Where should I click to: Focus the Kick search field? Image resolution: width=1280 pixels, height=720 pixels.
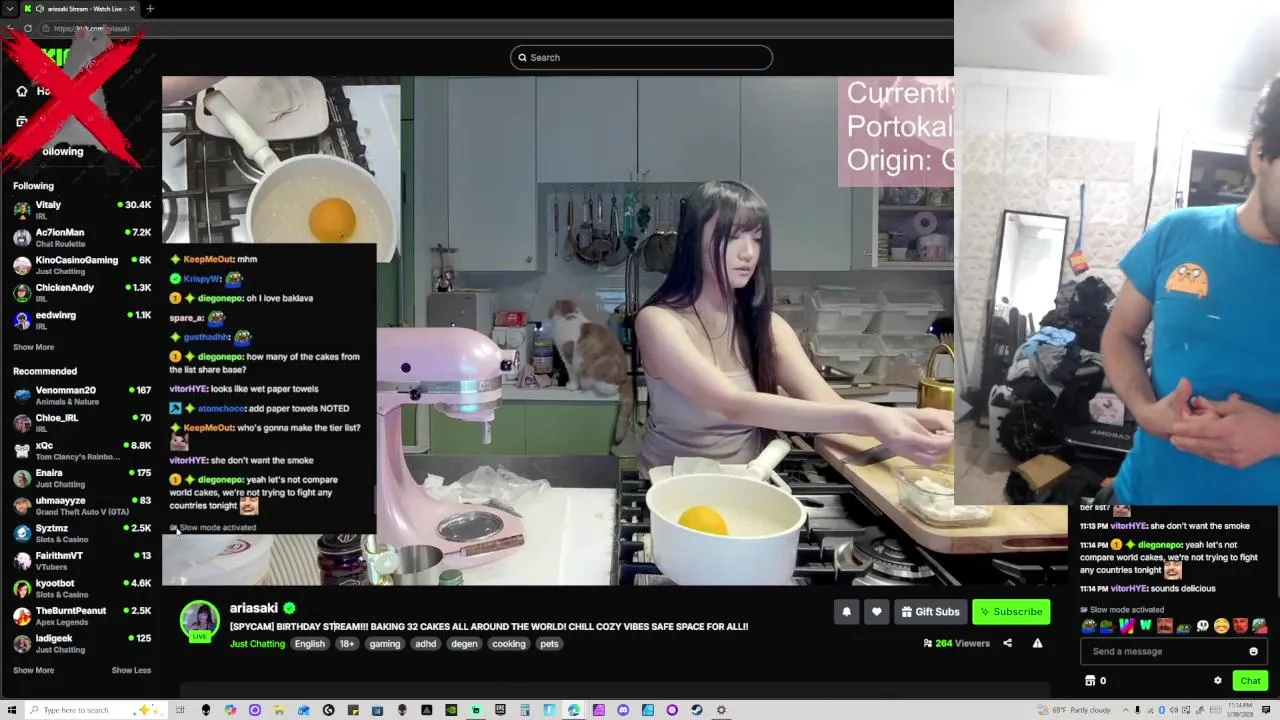641,57
